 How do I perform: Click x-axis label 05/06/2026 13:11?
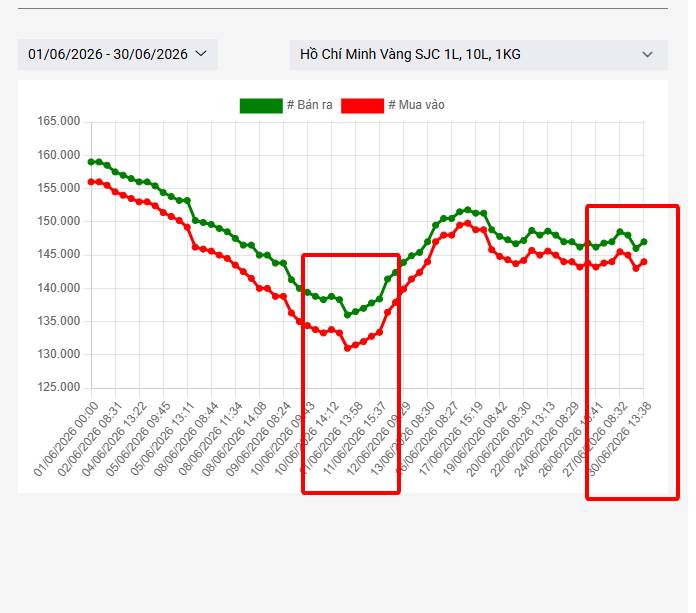162,439
